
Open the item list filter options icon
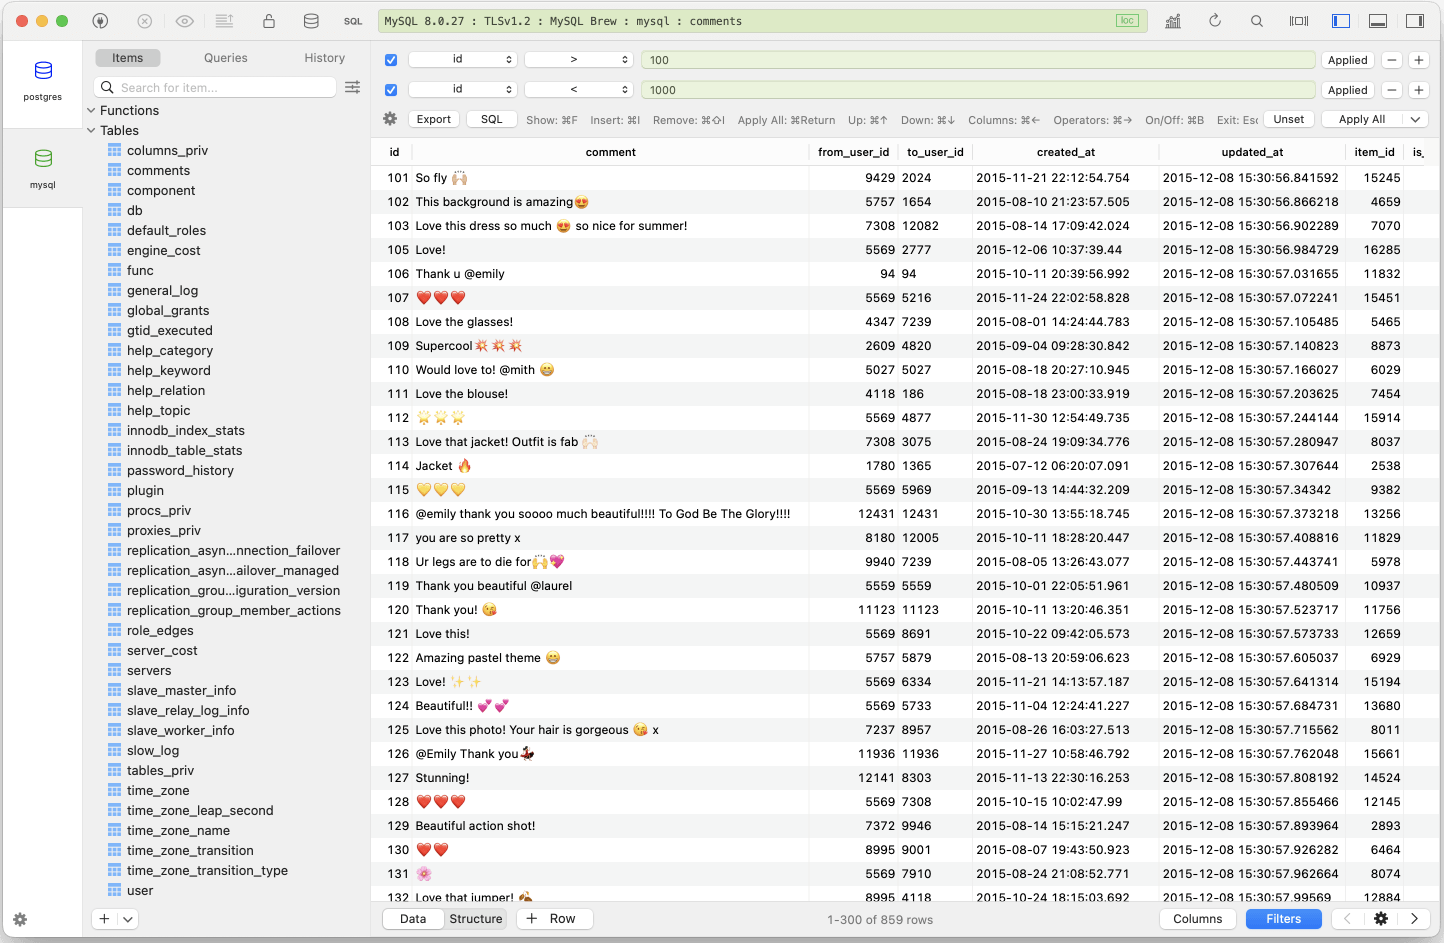point(353,87)
